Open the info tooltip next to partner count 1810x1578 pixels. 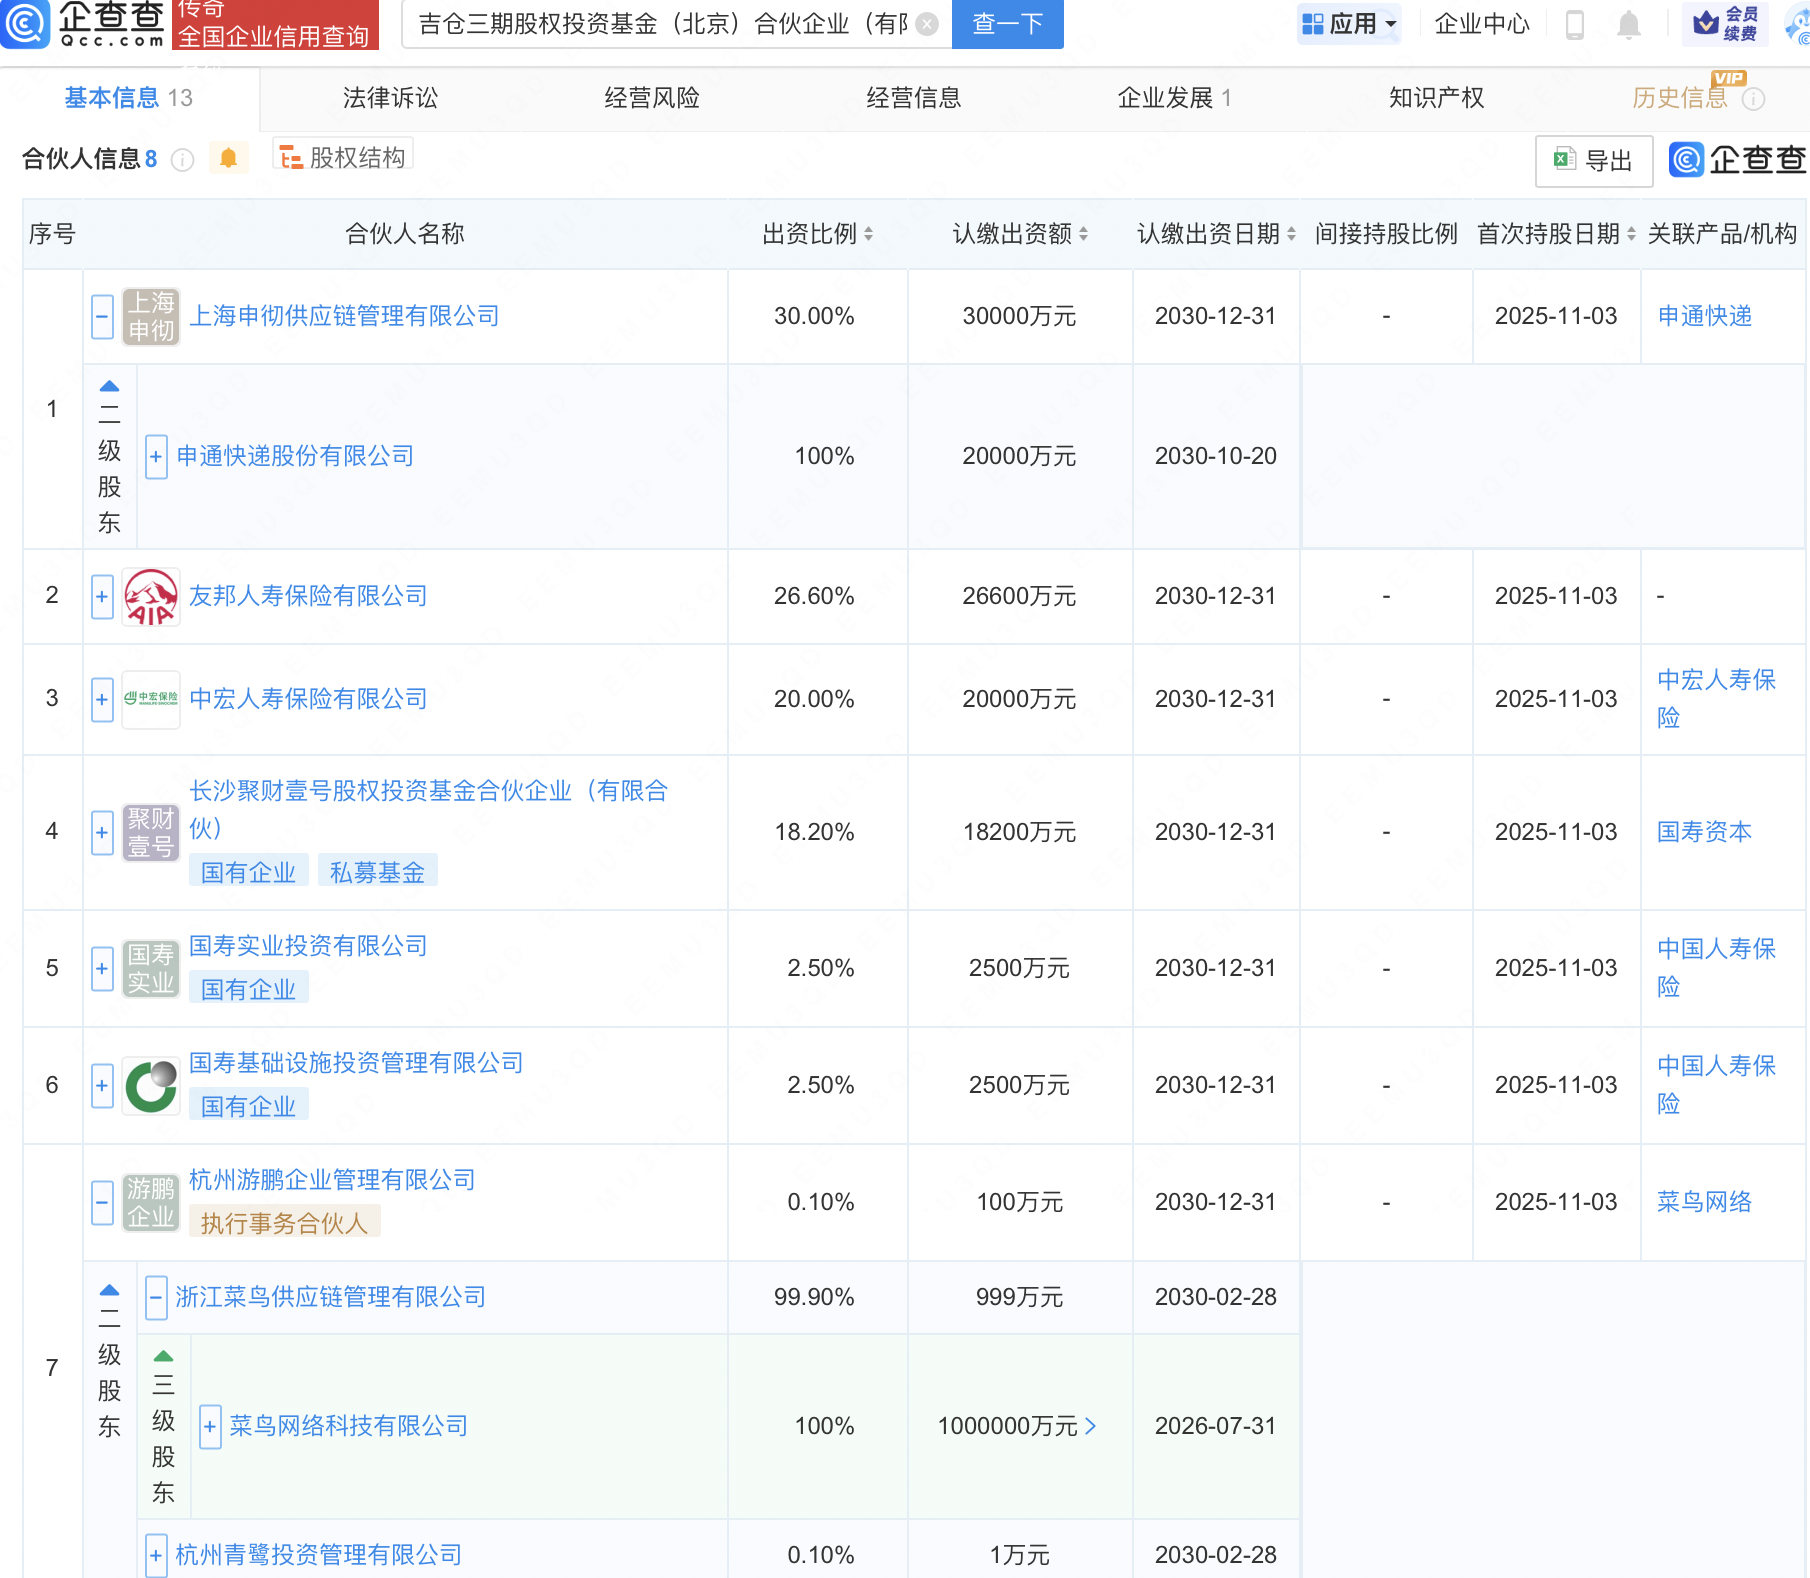(x=182, y=160)
